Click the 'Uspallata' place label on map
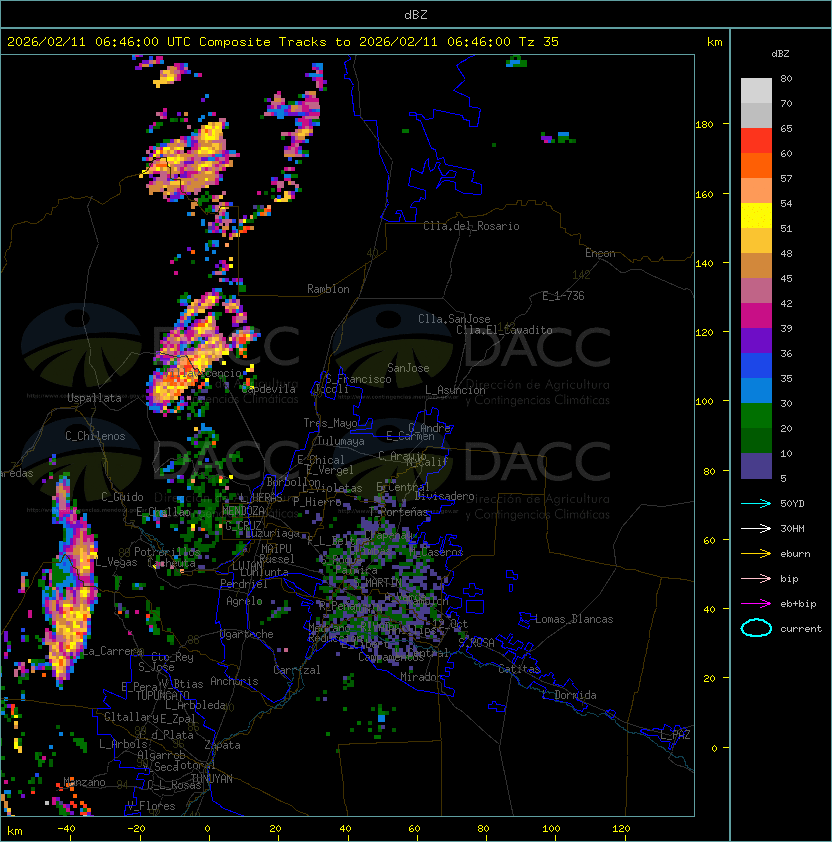 tap(94, 398)
